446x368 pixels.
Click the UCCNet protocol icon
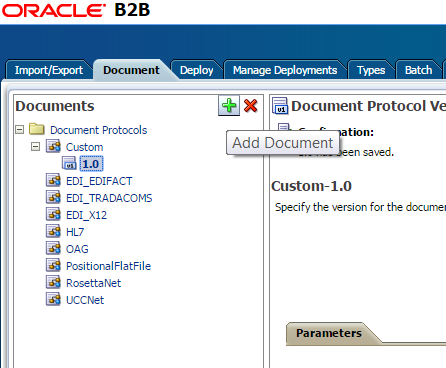[53, 299]
